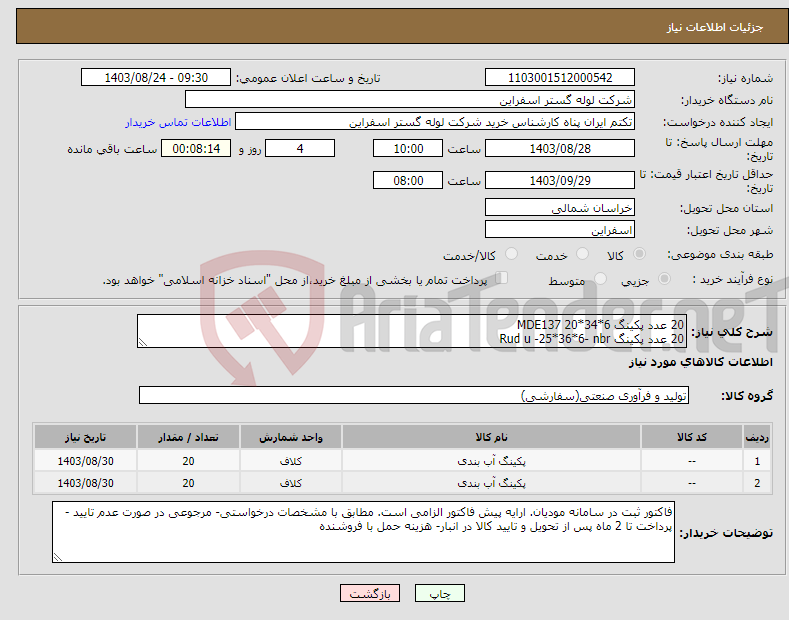Click the اطلاعات کالاهای مورد نیاز heading

[x=700, y=362]
